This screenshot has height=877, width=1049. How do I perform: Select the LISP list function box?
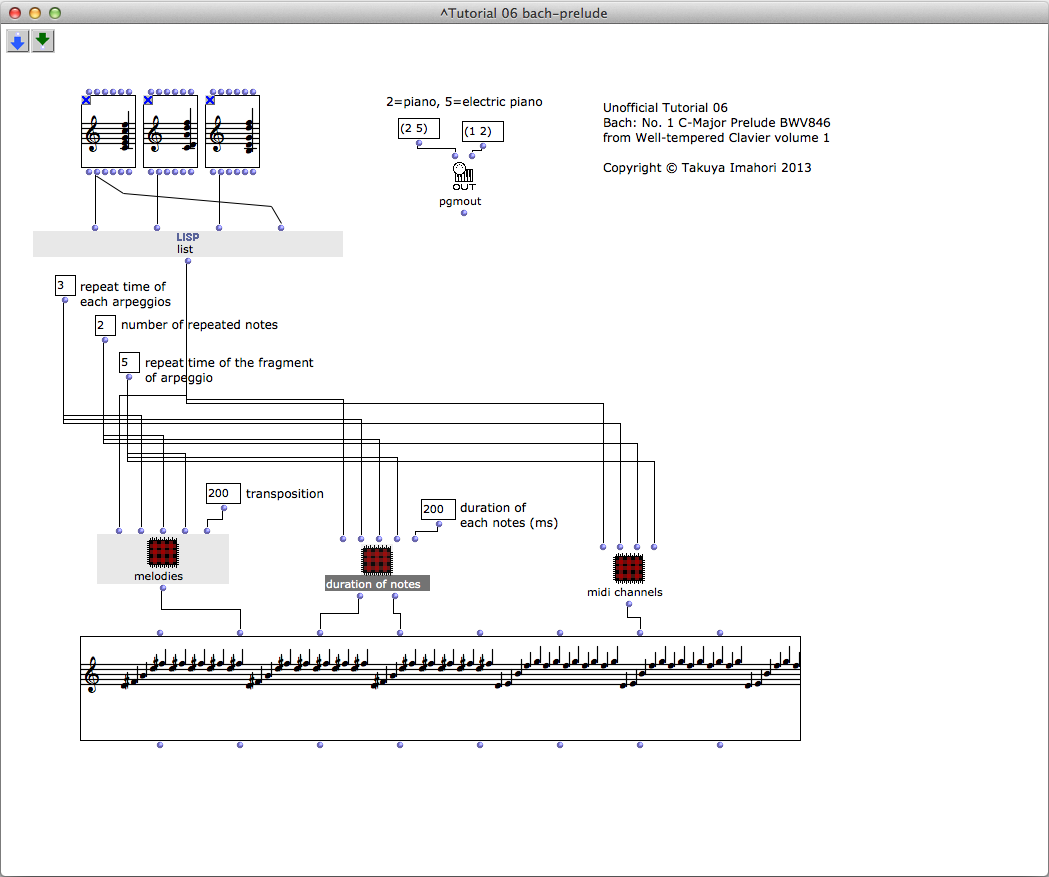[x=188, y=243]
